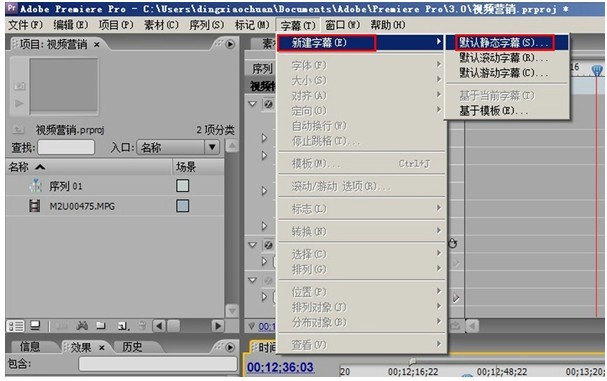
Task: Choose 默认滚动字幕(R) from the submenu
Action: pyautogui.click(x=507, y=58)
